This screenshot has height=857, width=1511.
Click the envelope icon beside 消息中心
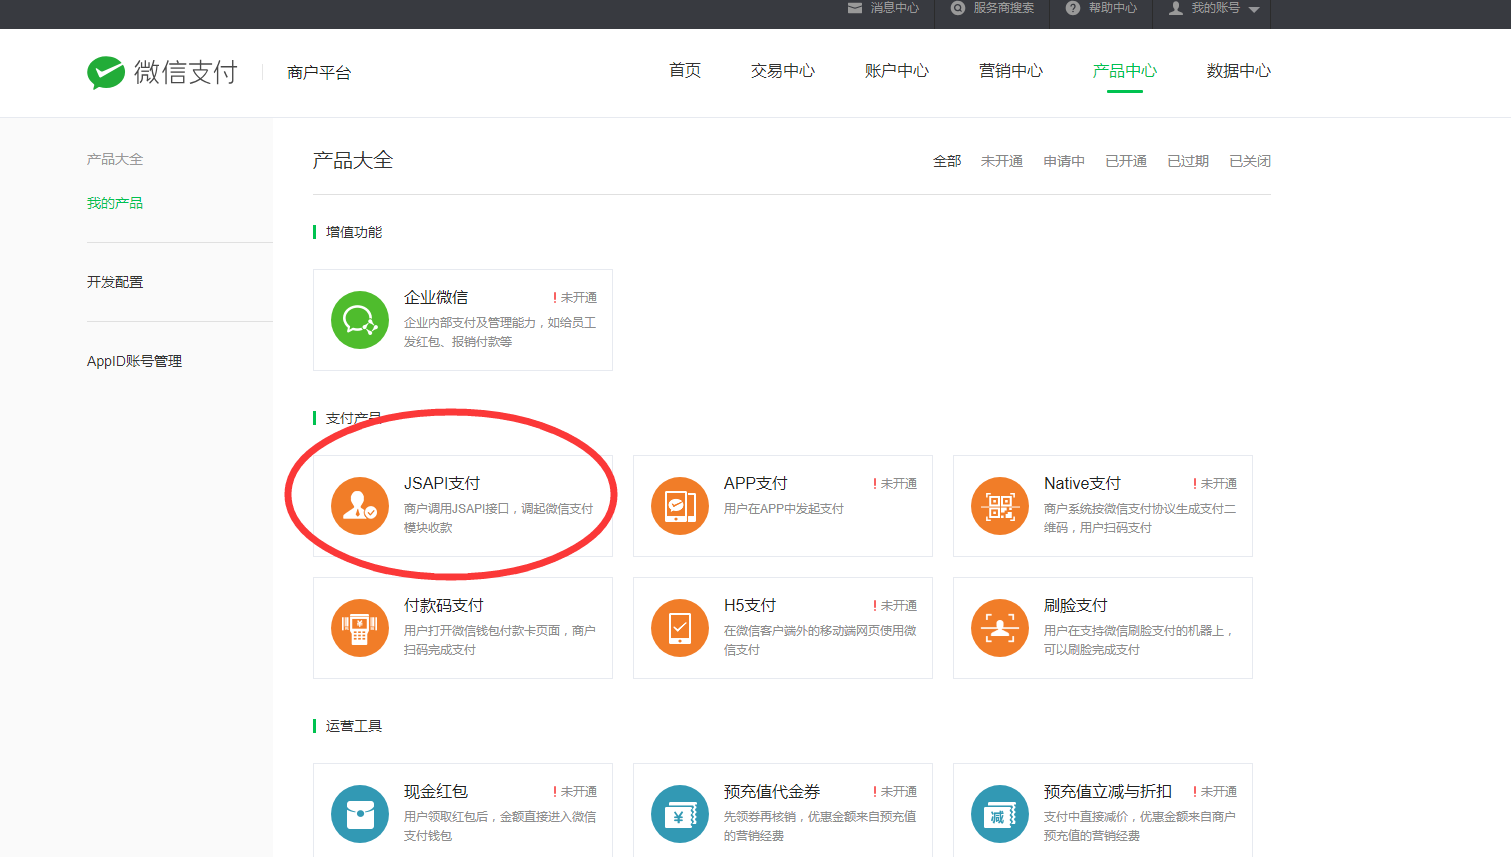click(x=855, y=8)
